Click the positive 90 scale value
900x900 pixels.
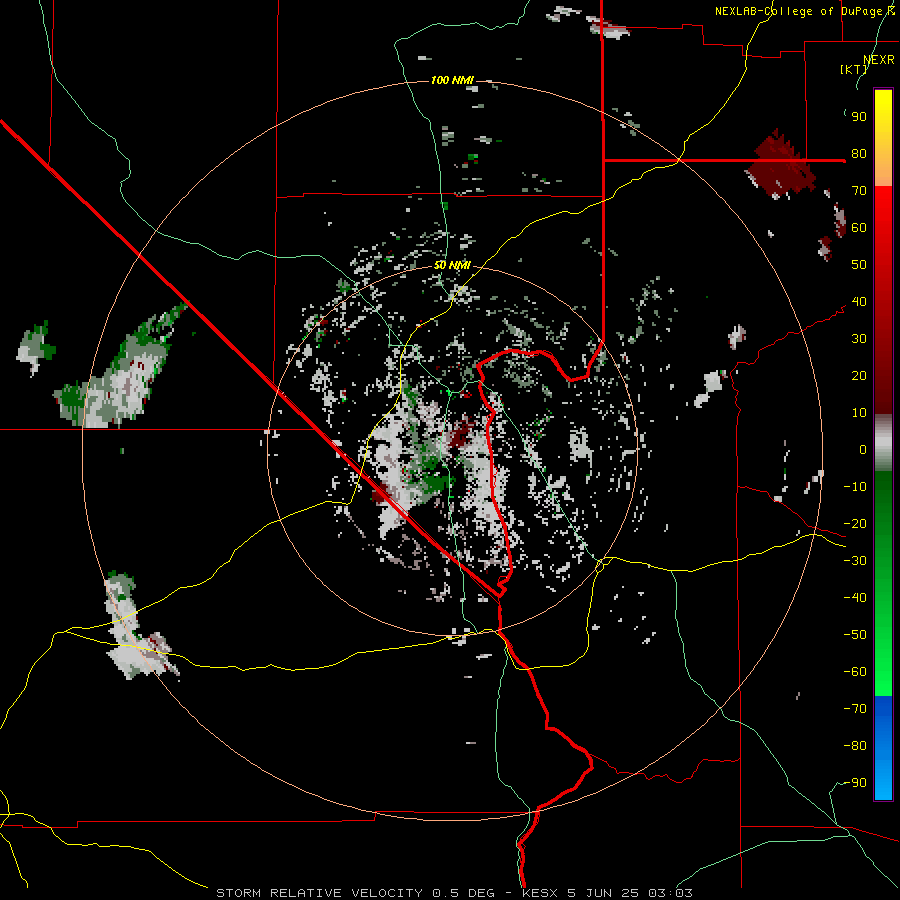click(x=859, y=117)
